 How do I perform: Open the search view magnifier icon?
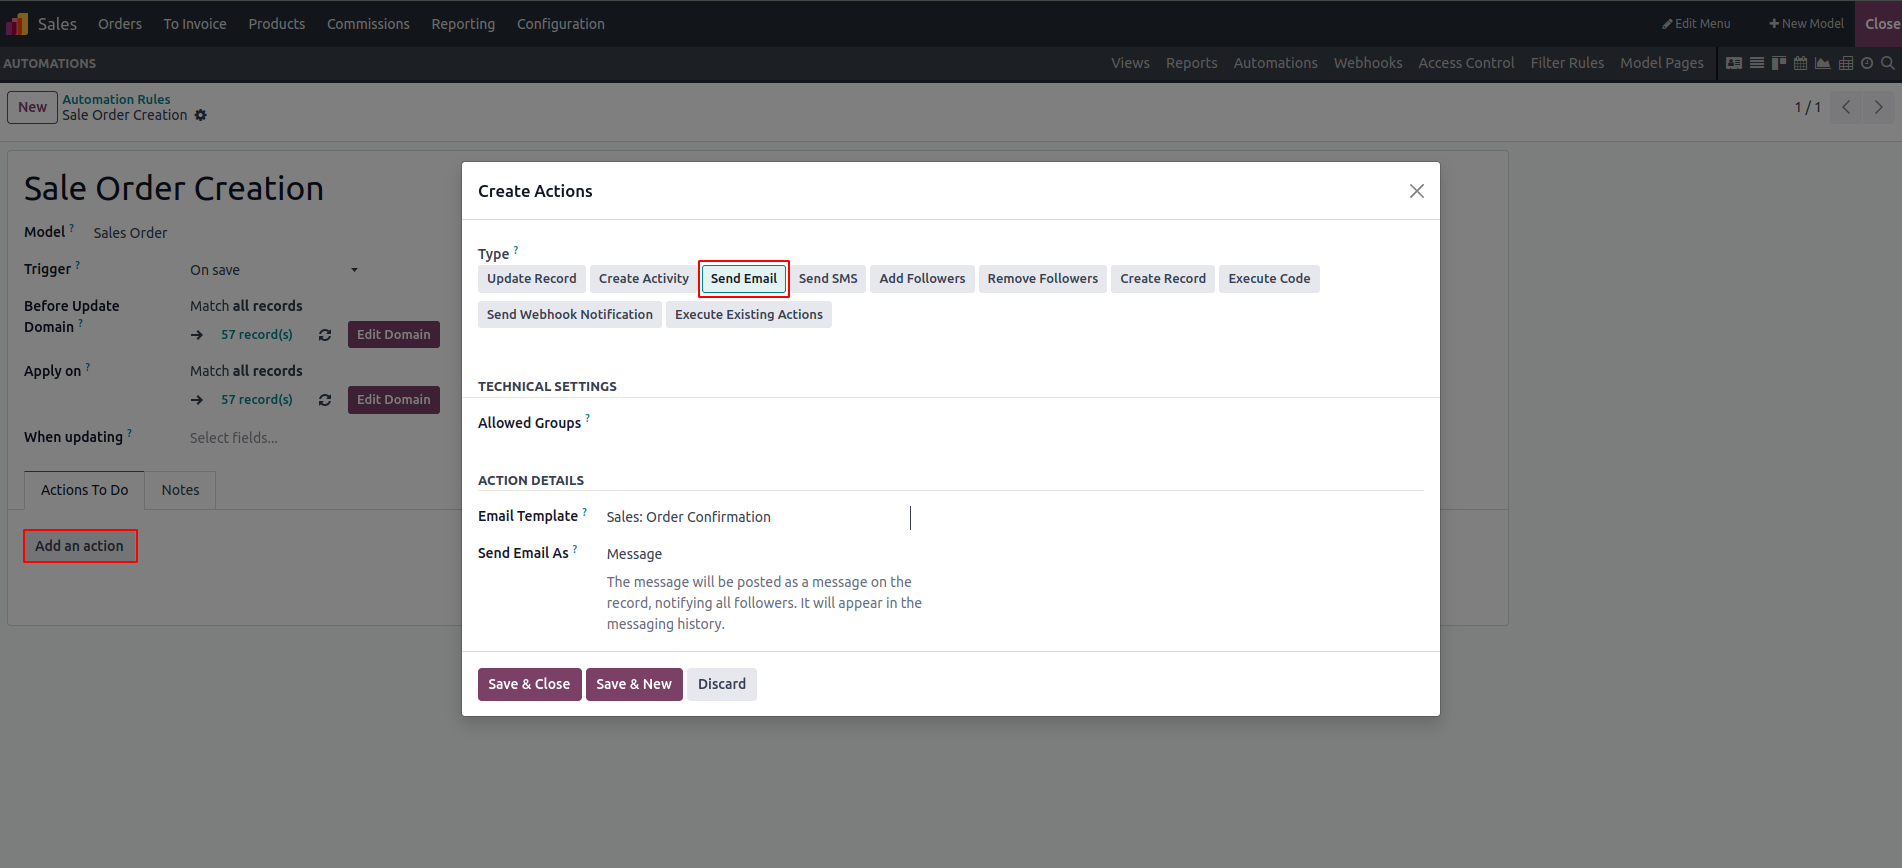tap(1888, 63)
